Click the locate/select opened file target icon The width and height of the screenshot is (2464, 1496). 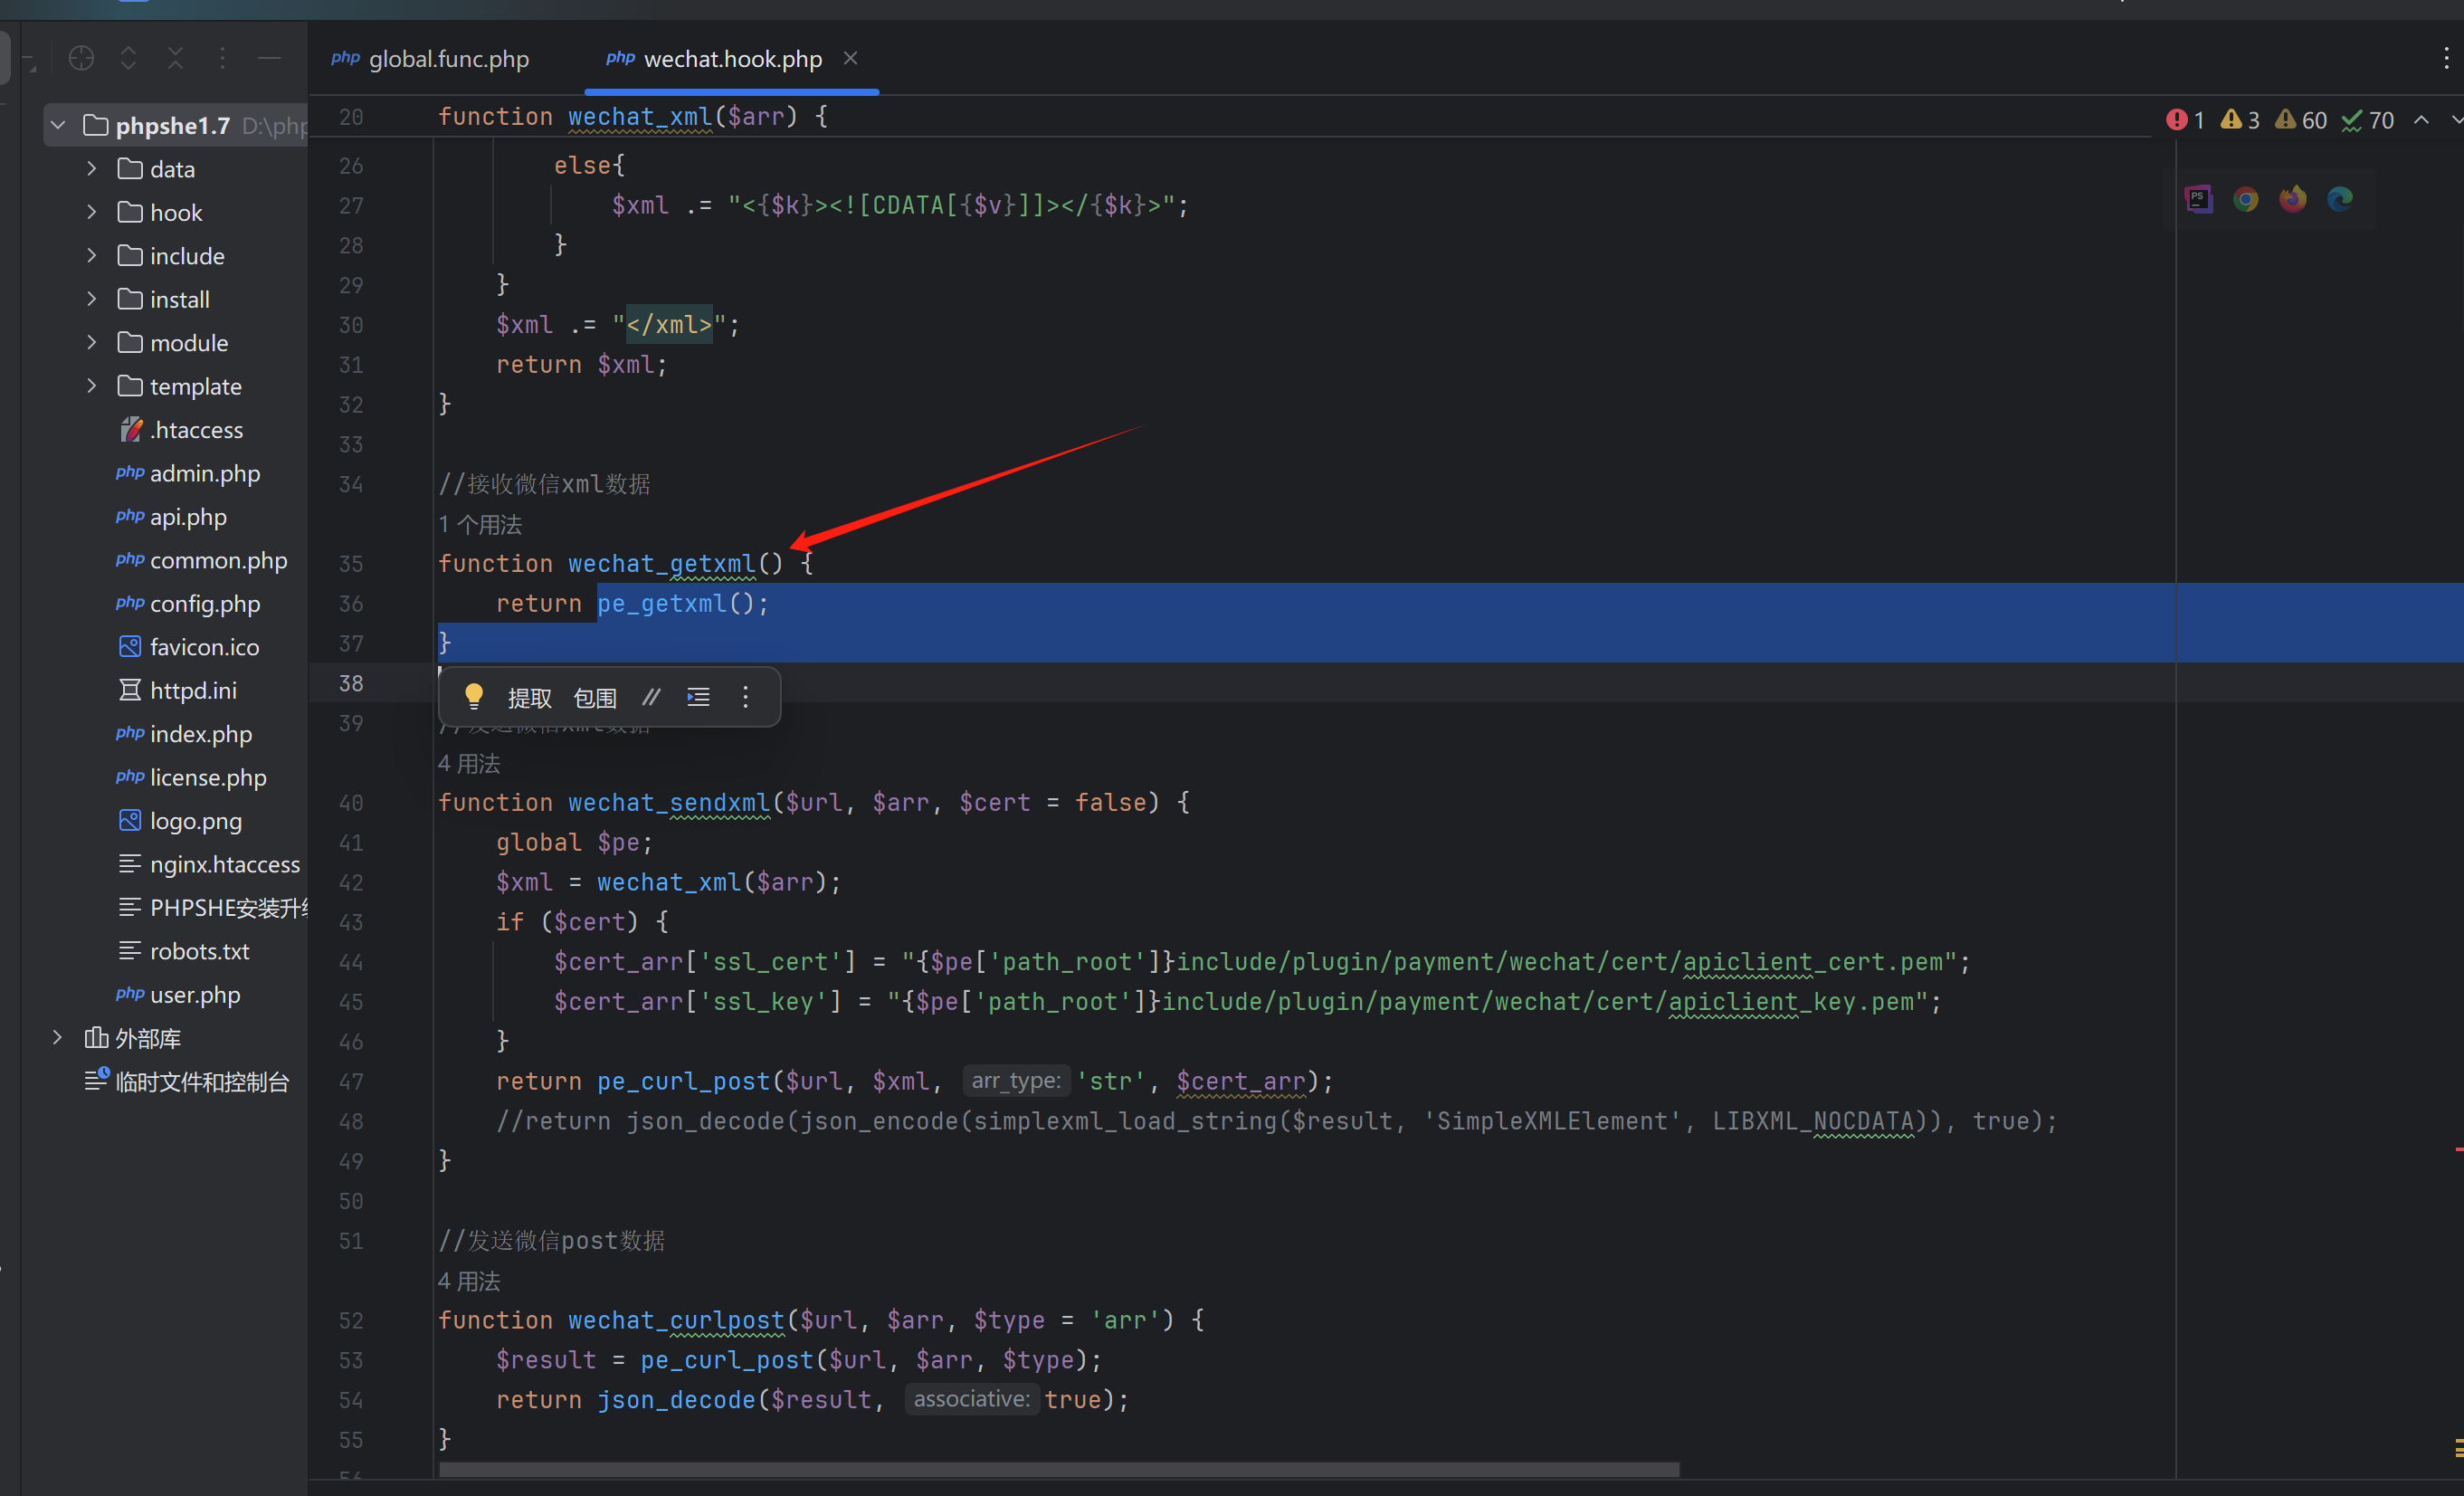[81, 59]
